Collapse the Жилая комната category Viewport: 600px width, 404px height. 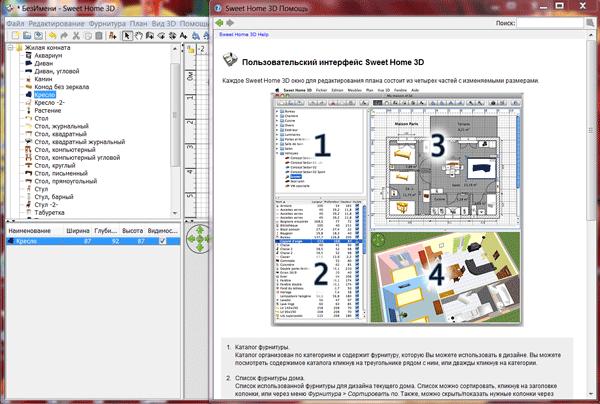point(11,48)
